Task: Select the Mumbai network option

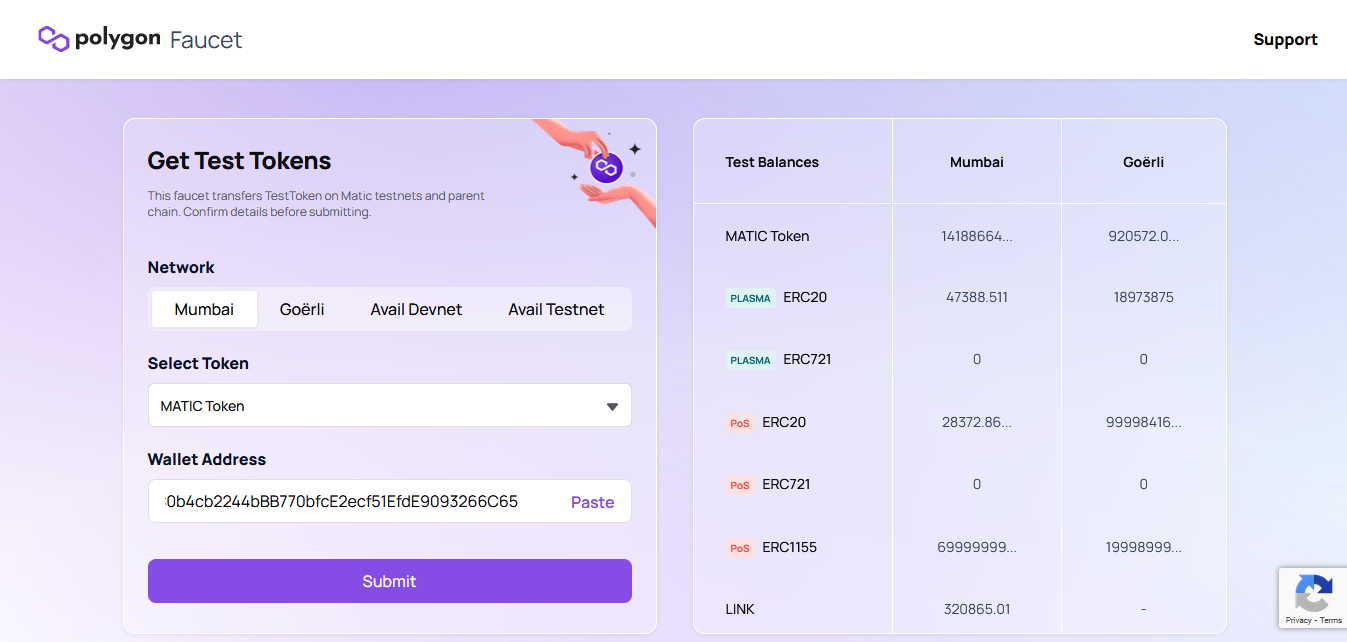Action: click(x=204, y=310)
